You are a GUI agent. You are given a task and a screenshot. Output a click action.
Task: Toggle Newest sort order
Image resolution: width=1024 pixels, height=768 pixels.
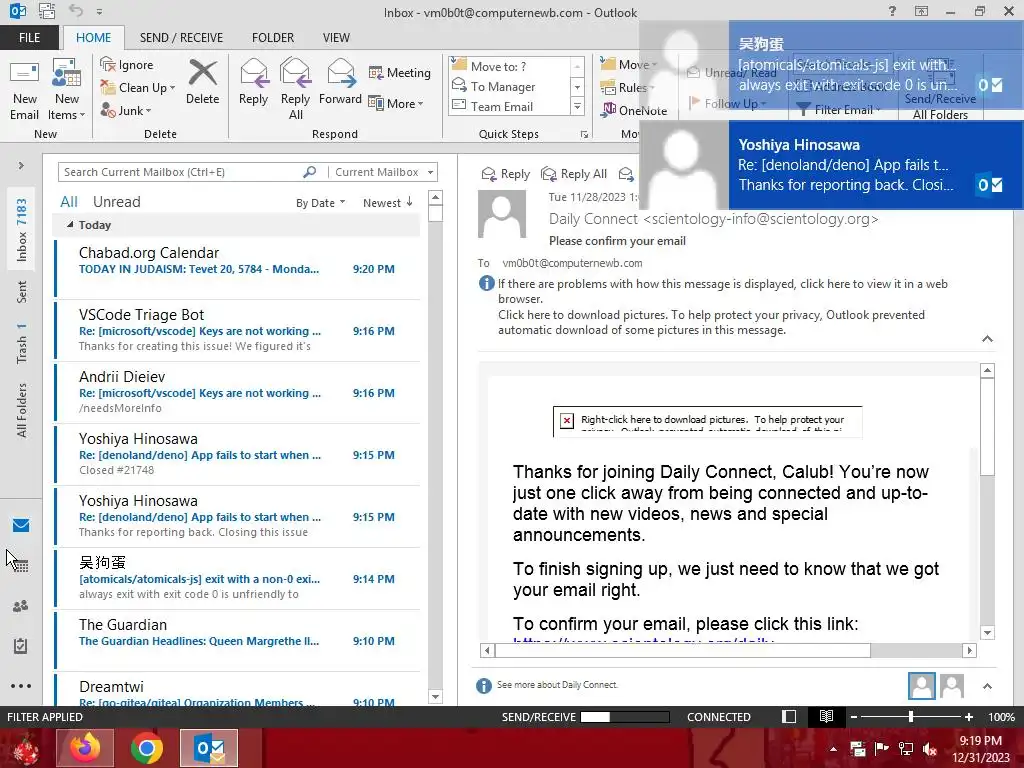tap(387, 202)
